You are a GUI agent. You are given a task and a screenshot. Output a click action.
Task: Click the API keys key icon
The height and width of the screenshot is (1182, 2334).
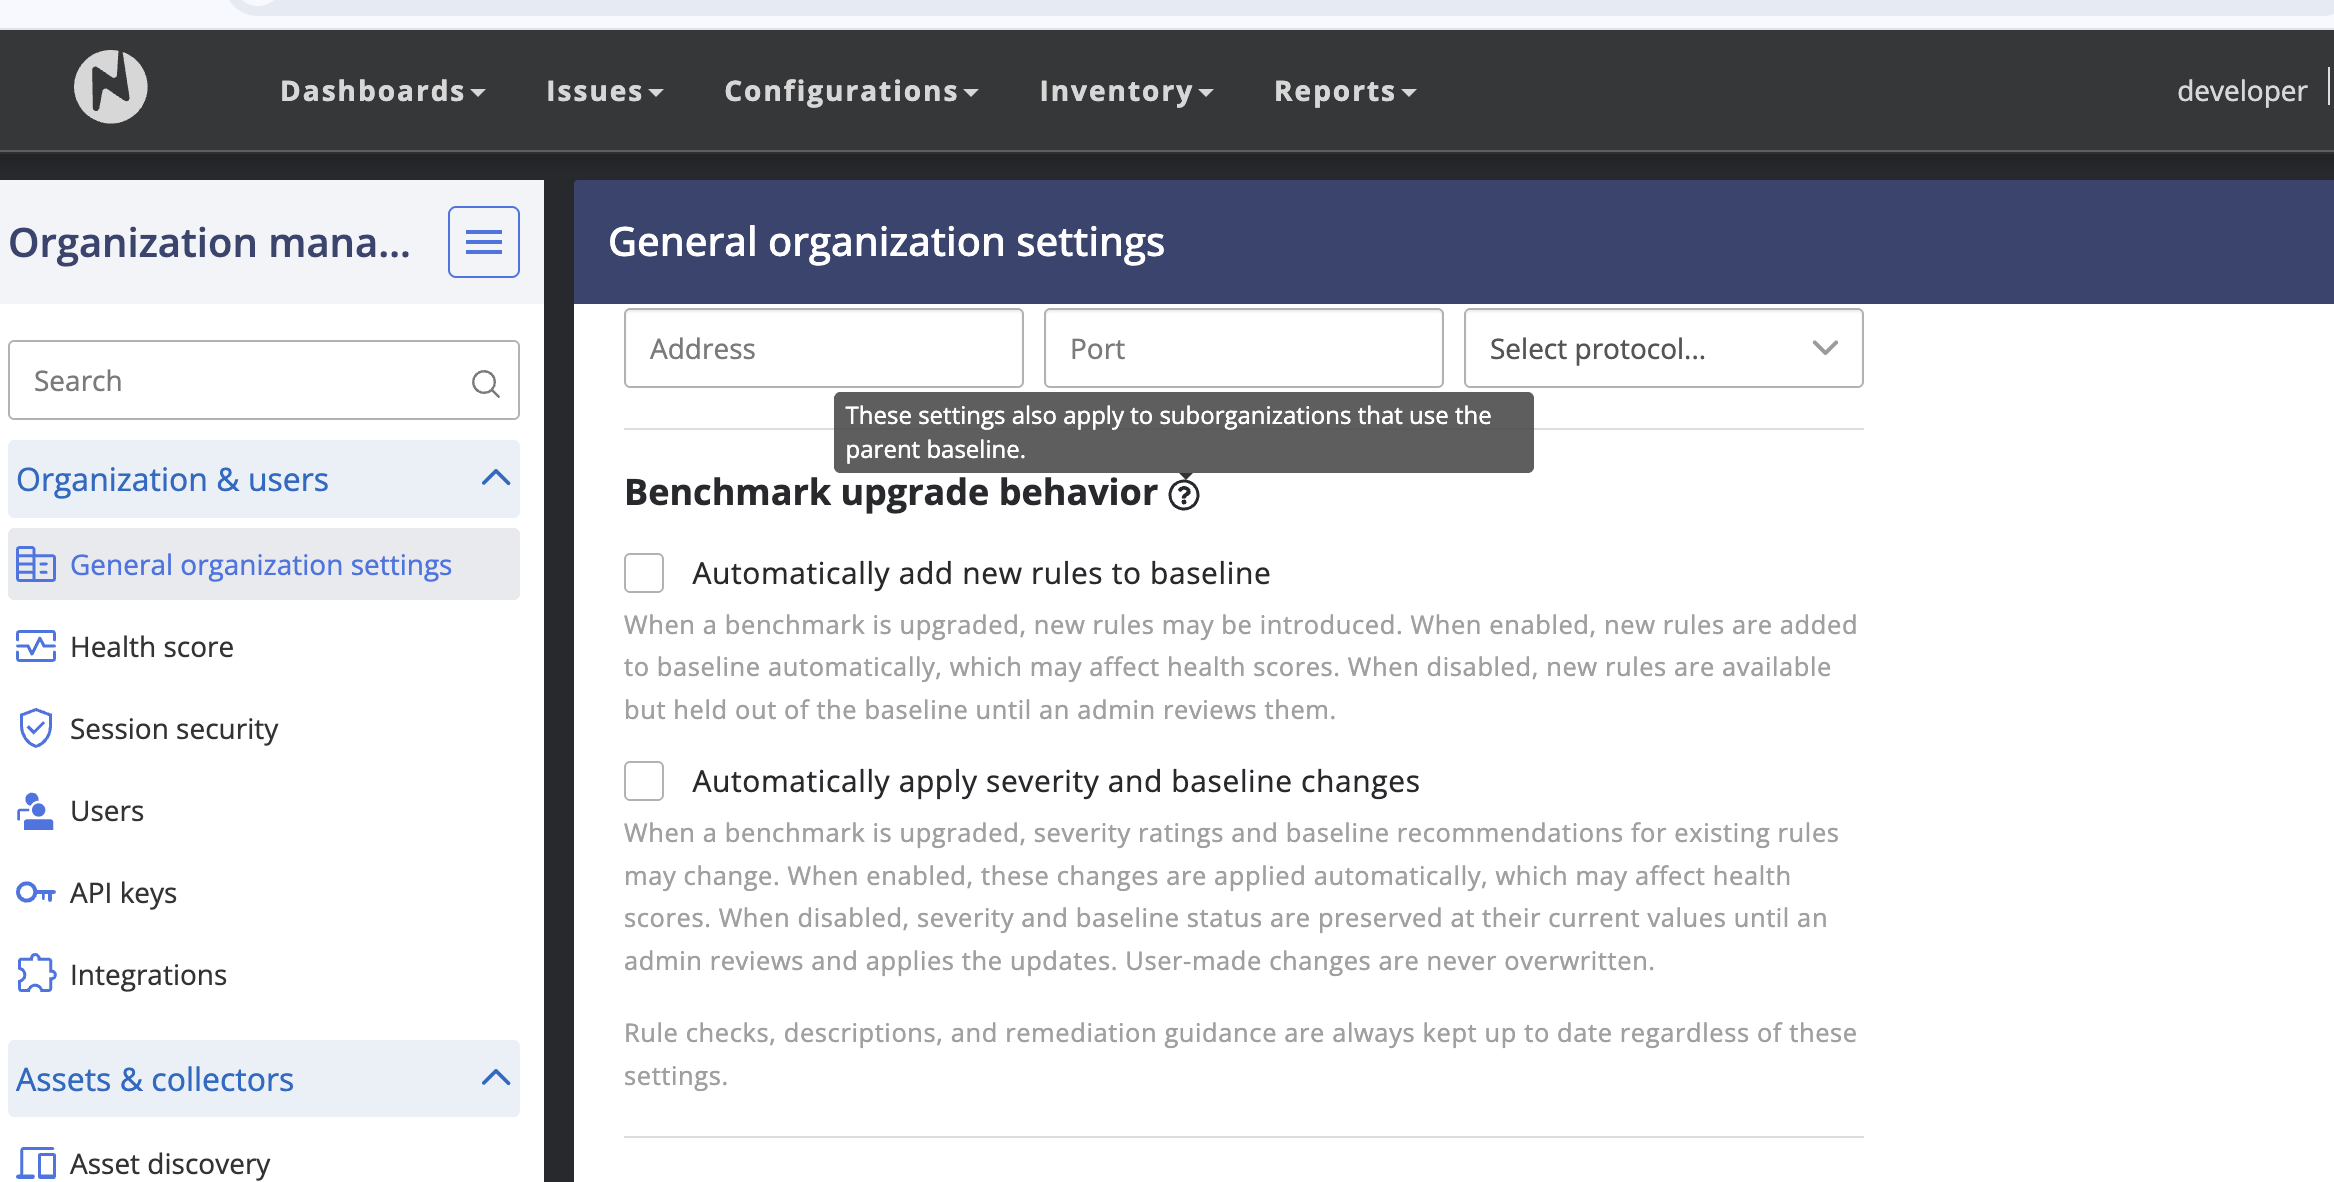pyautogui.click(x=36, y=892)
